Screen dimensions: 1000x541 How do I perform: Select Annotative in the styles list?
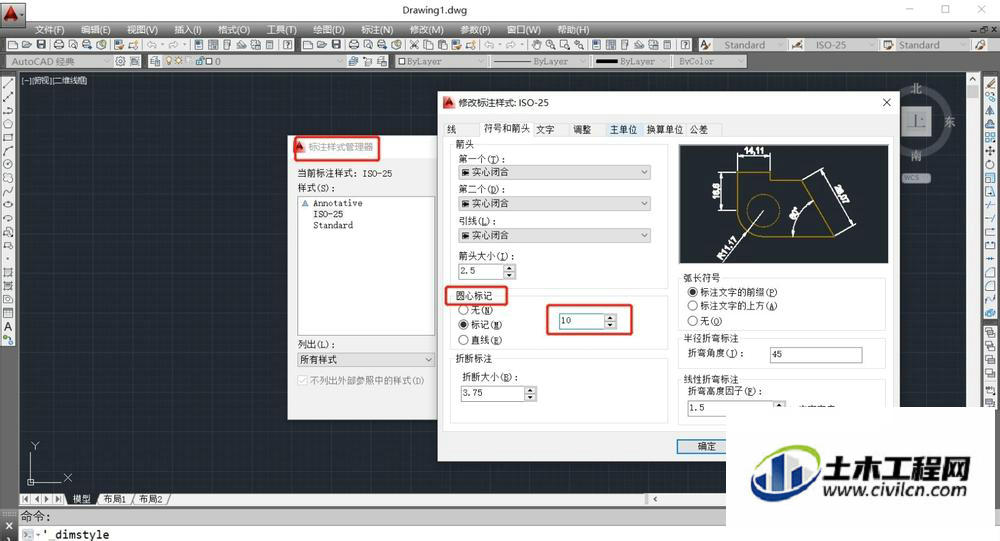(337, 203)
